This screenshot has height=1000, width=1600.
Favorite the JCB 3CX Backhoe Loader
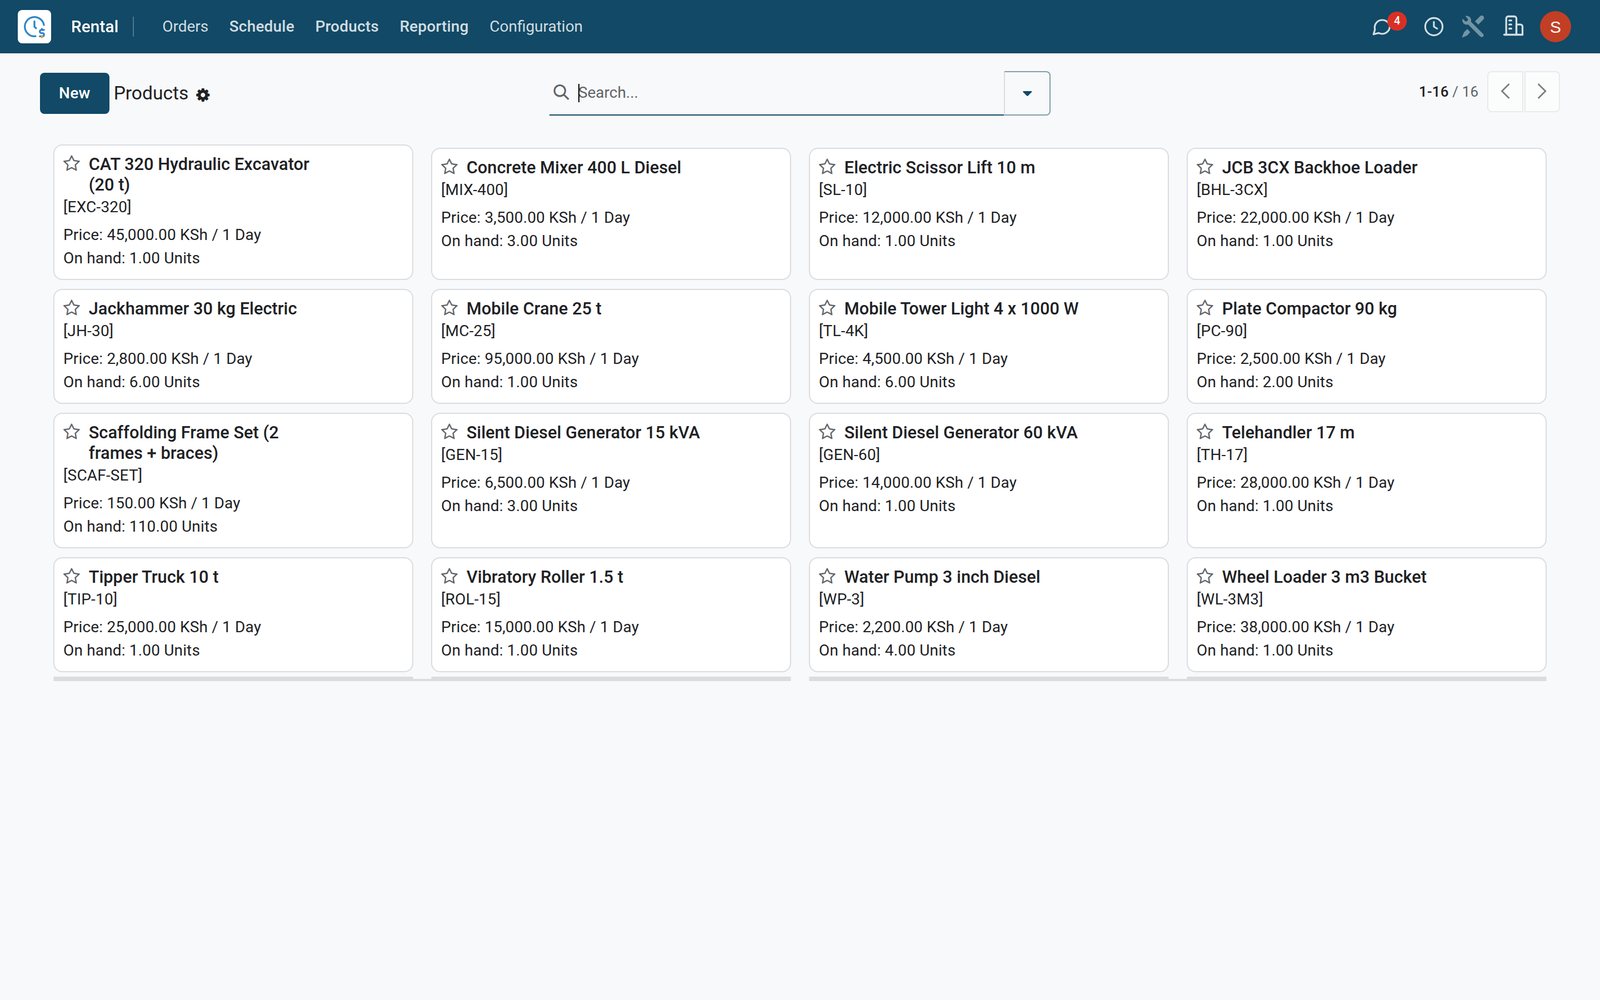1205,167
